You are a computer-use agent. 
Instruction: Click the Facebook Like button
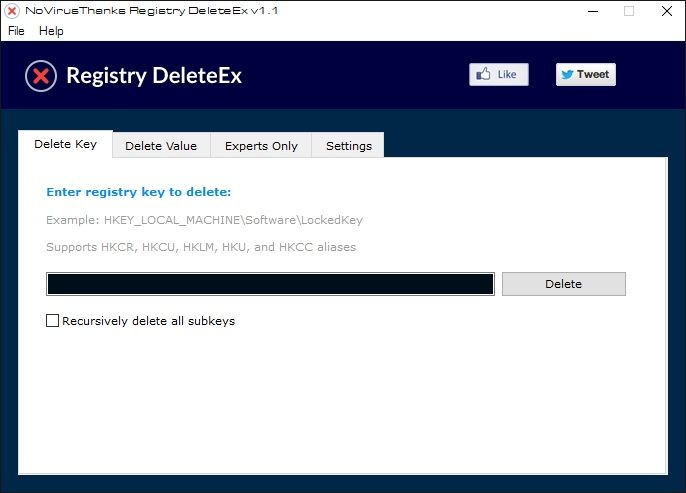(499, 74)
